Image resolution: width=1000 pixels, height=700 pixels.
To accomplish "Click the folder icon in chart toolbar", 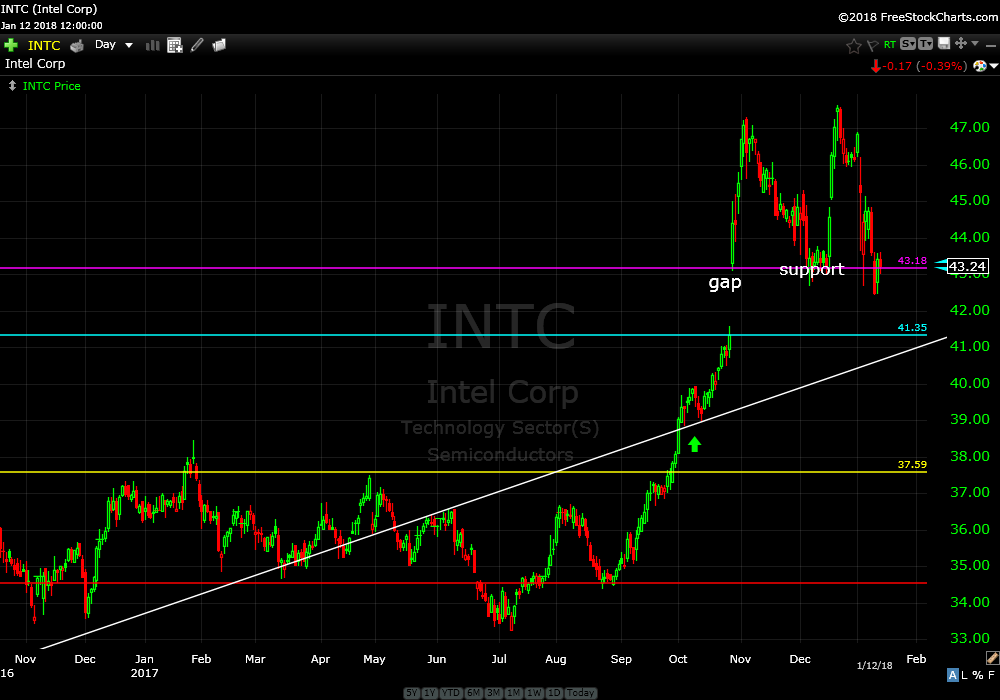I will [x=219, y=45].
